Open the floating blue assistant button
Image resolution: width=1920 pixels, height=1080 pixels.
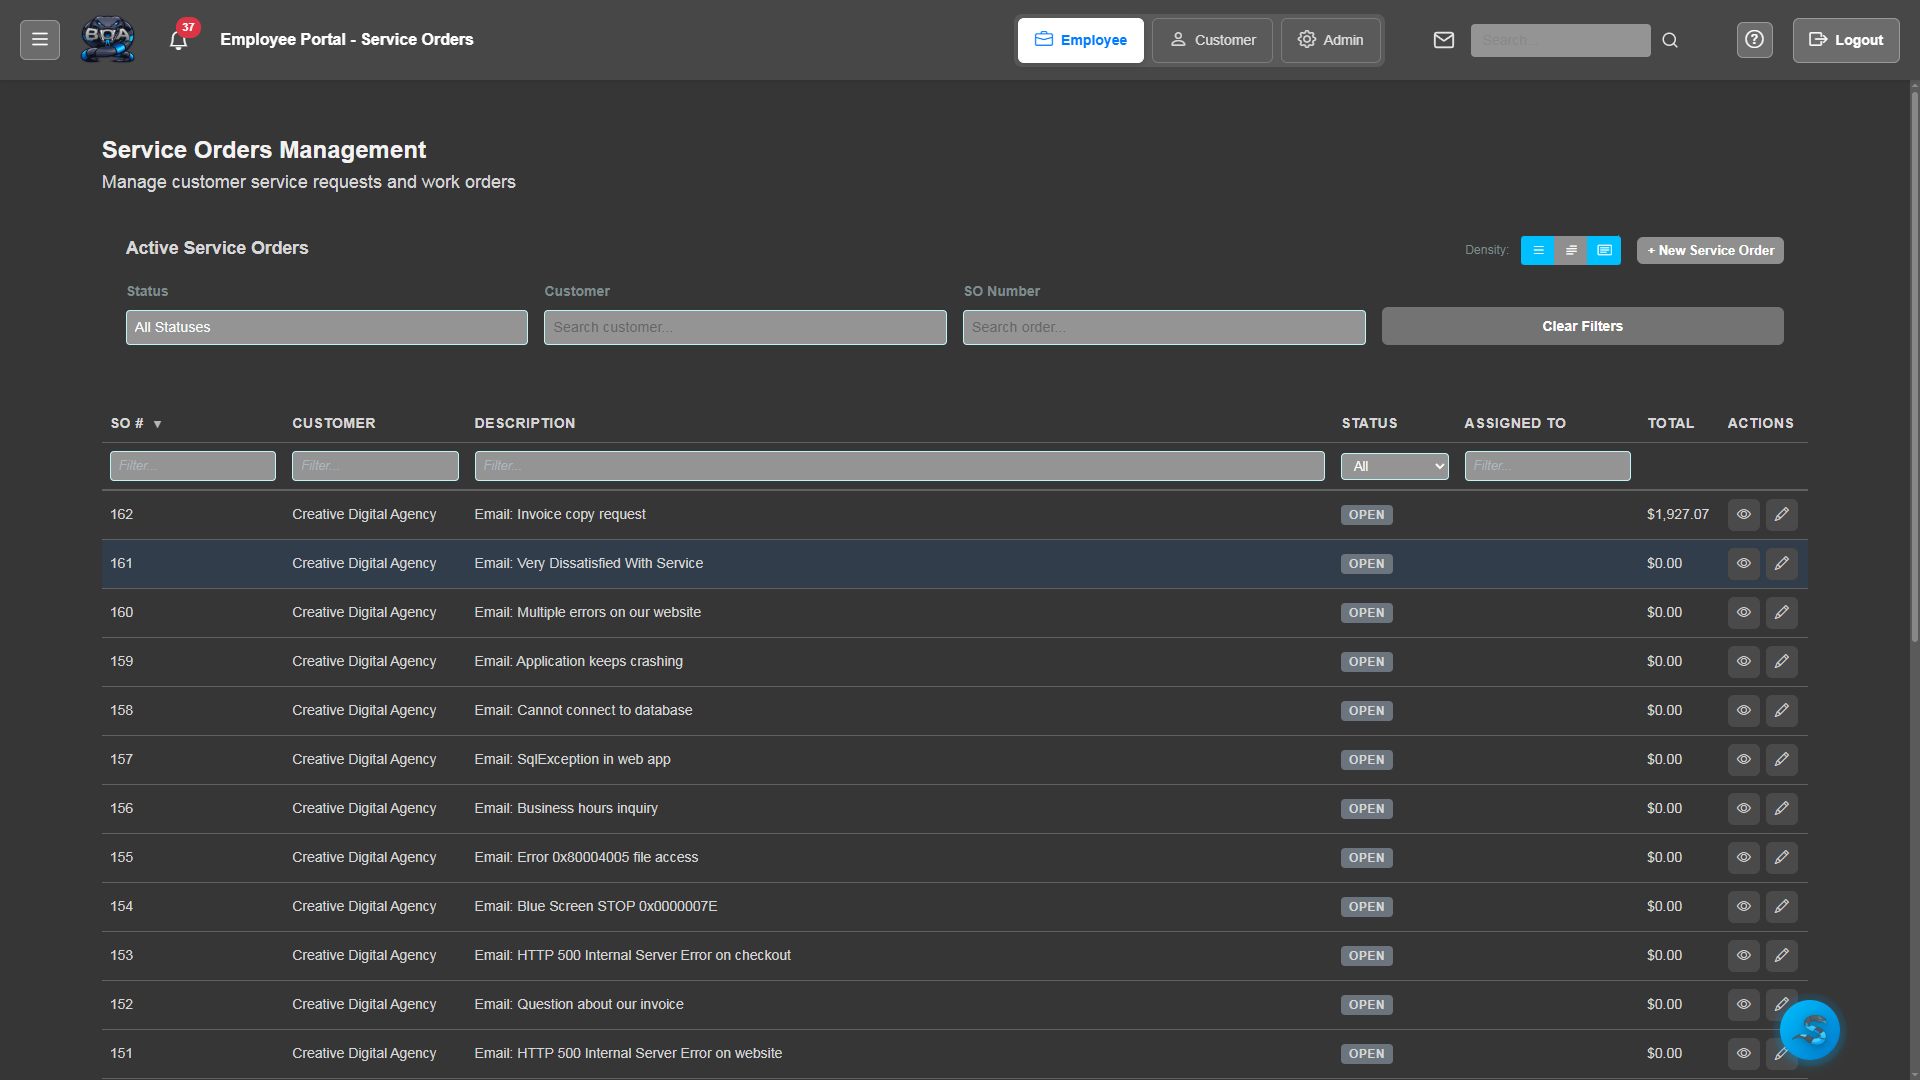tap(1809, 1030)
